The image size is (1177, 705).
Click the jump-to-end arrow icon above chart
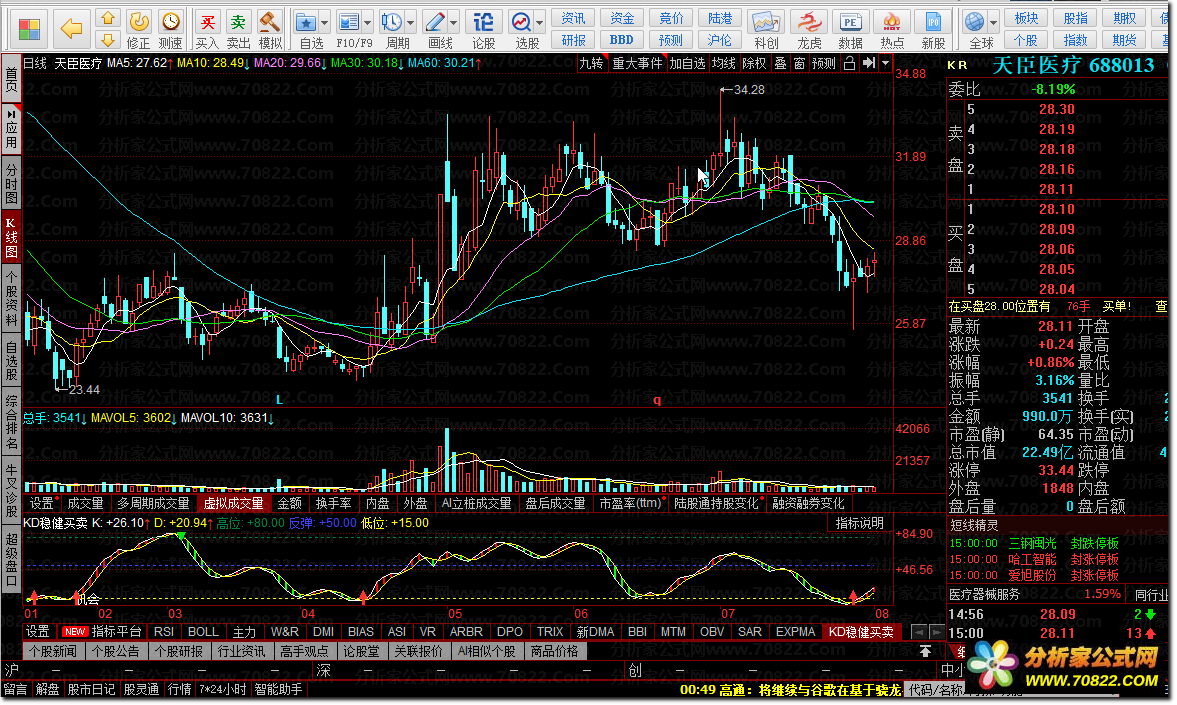(x=868, y=63)
